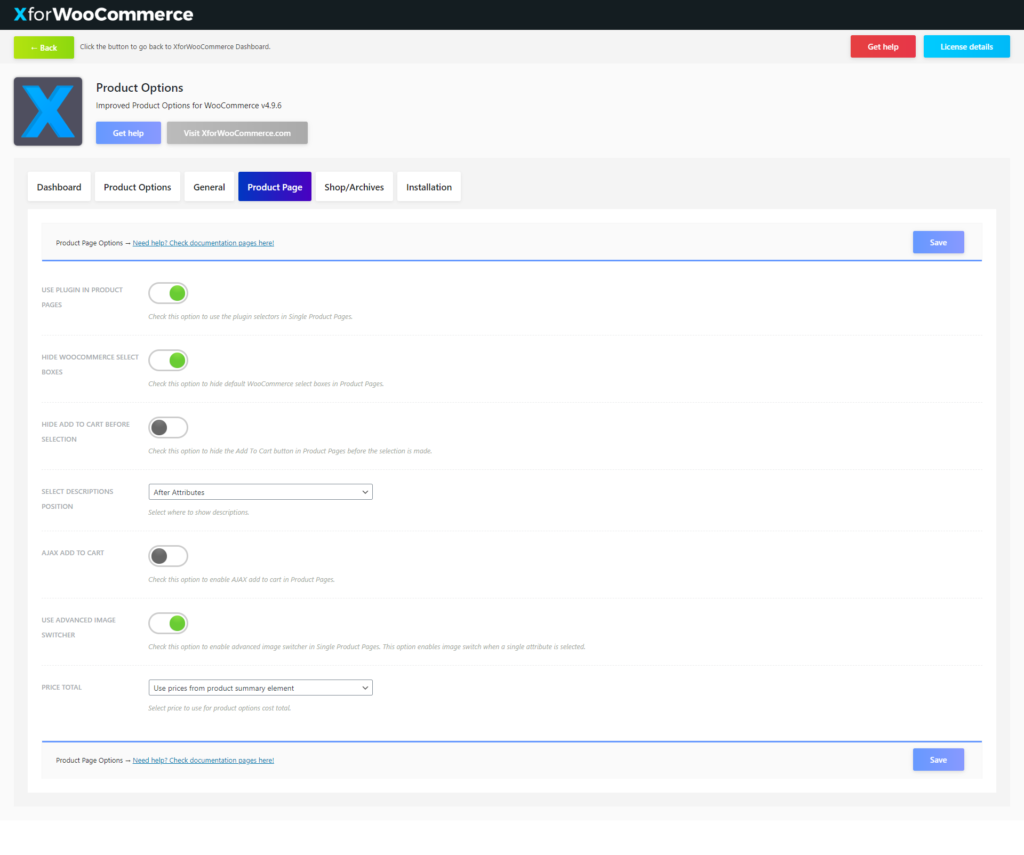Click the red Get help button
The height and width of the screenshot is (855, 1024).
(x=882, y=46)
